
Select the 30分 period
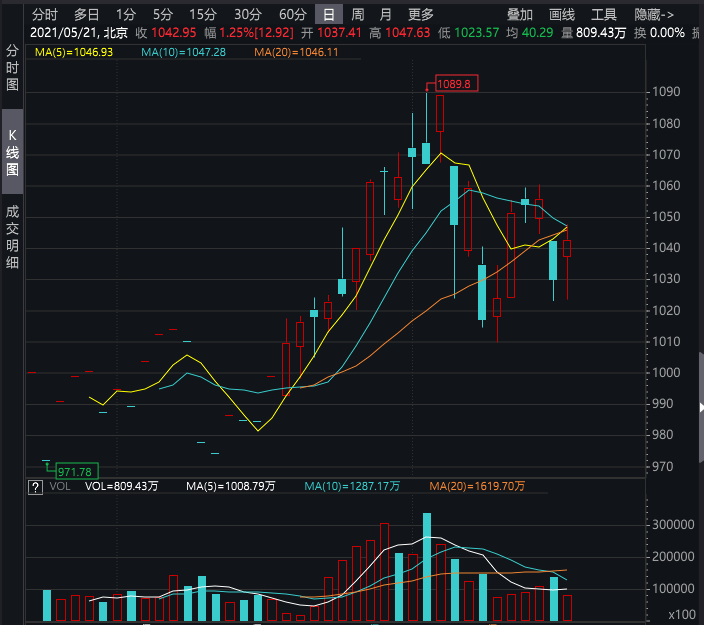[x=248, y=15]
